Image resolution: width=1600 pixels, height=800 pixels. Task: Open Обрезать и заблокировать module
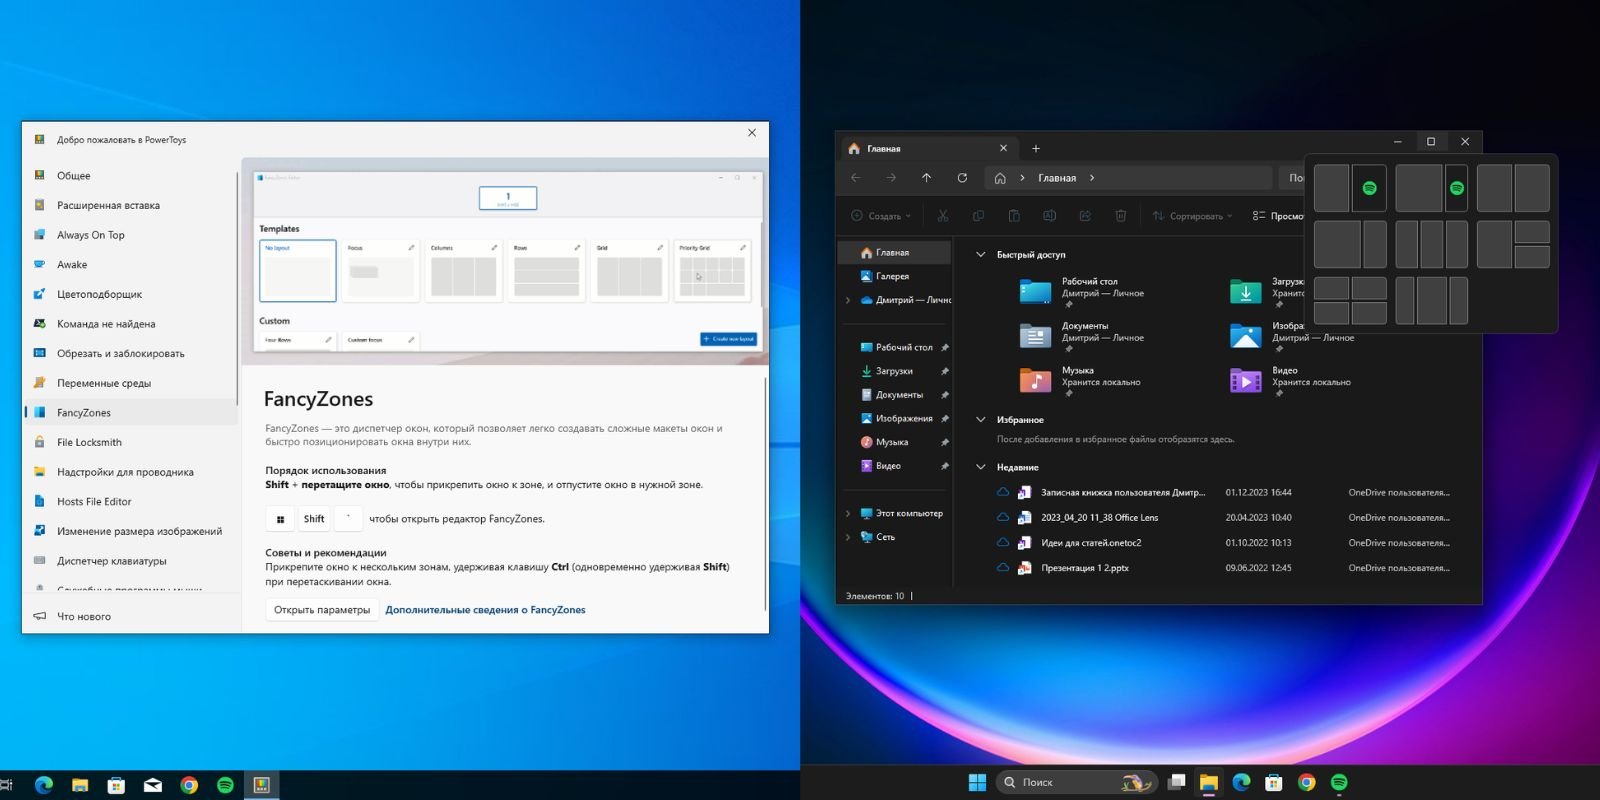click(131, 353)
